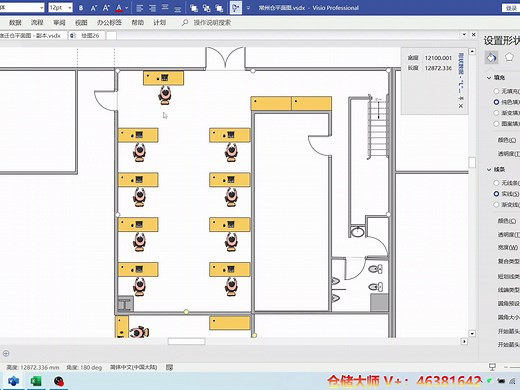Pin the shape data window
Image resolution: width=520 pixels, height=390 pixels.
pyautogui.click(x=461, y=98)
